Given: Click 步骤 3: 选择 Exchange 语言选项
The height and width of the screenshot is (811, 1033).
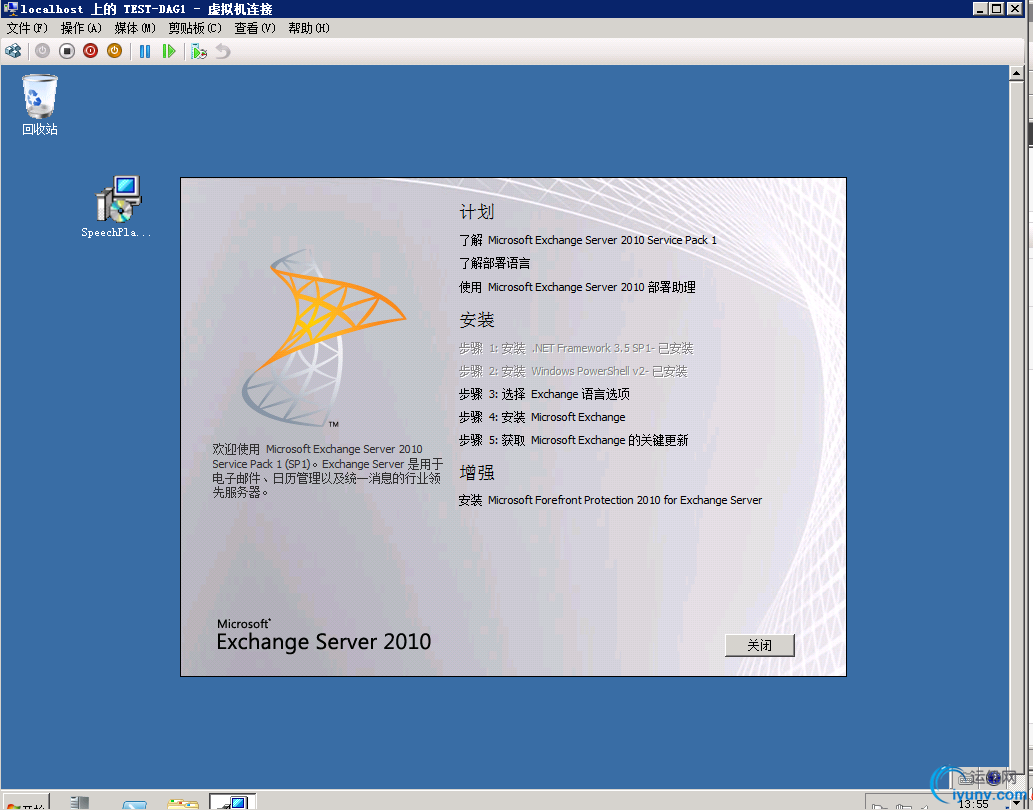Looking at the screenshot, I should tap(544, 394).
